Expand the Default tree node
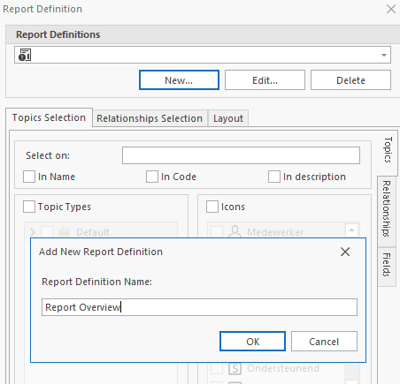Image resolution: width=400 pixels, height=384 pixels. pos(32,232)
